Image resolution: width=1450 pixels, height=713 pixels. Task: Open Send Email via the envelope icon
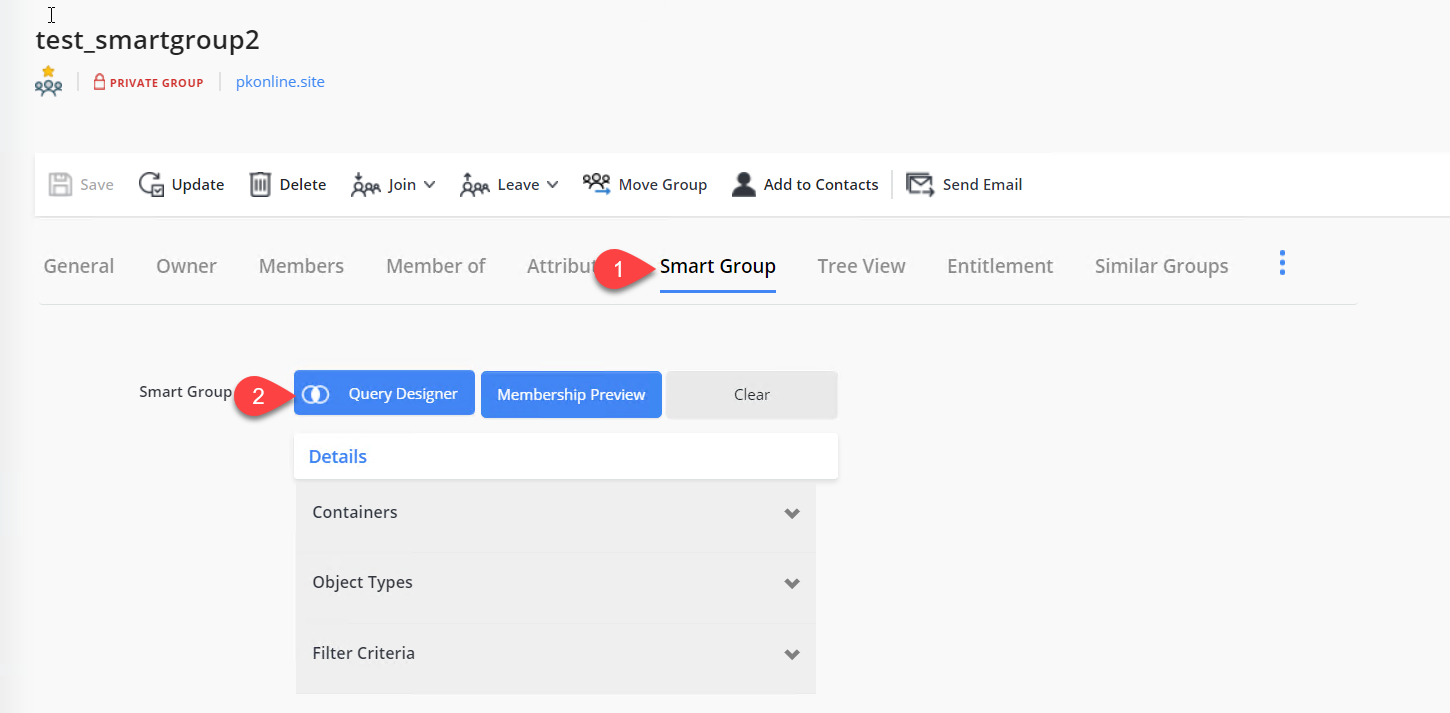(919, 183)
